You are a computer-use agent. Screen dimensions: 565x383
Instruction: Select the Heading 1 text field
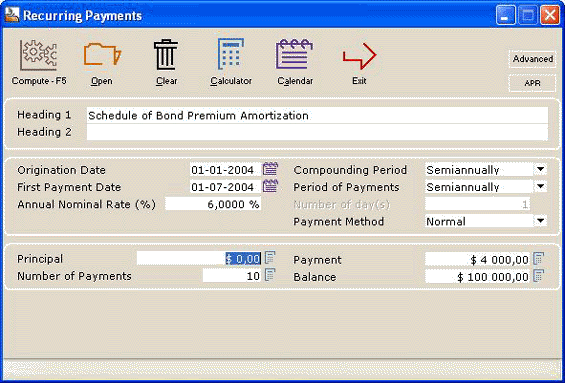pos(317,115)
